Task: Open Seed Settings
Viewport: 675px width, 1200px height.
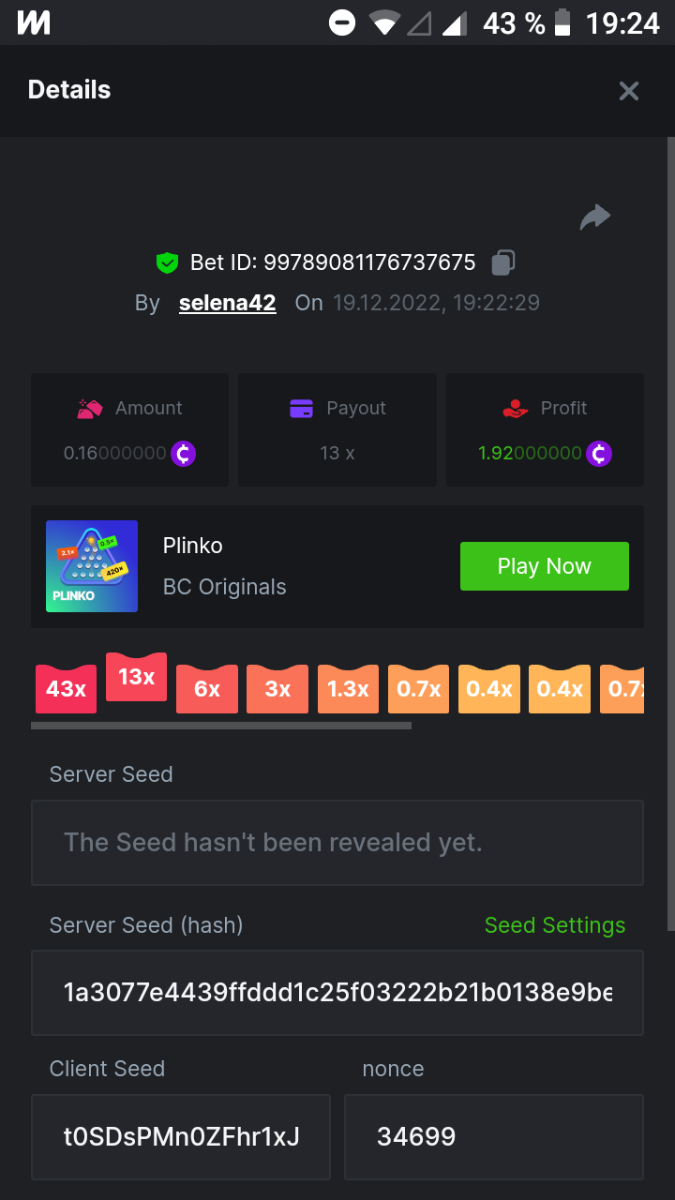Action: [x=555, y=925]
